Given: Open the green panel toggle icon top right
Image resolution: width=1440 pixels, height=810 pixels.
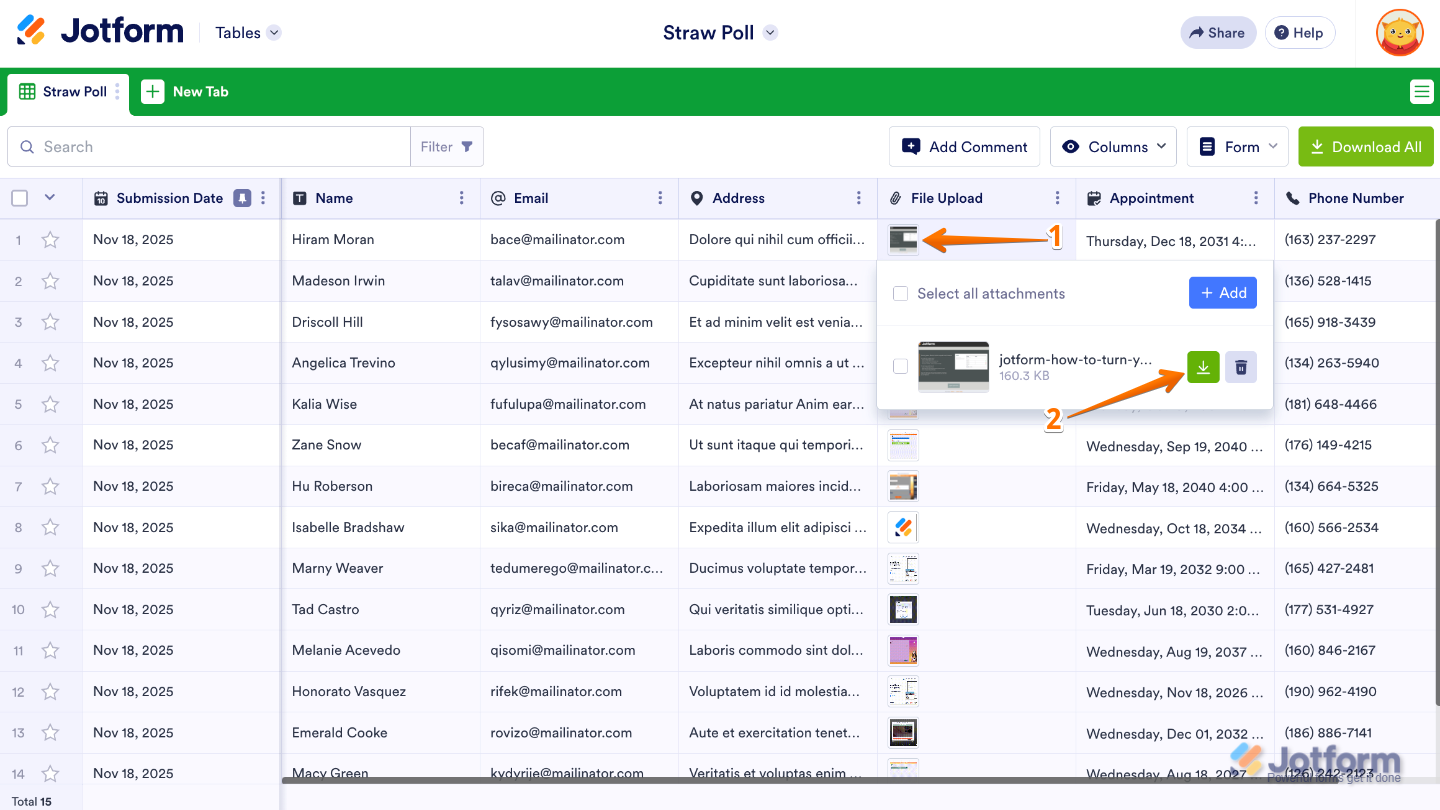Looking at the screenshot, I should [x=1422, y=91].
